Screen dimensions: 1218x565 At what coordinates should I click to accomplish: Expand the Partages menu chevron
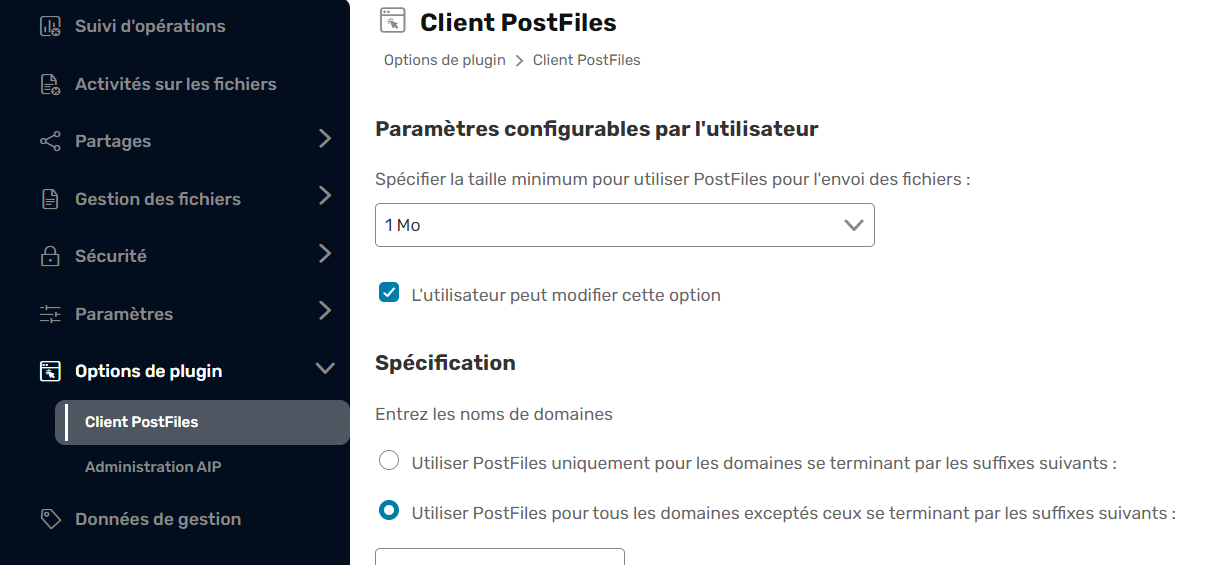[324, 139]
